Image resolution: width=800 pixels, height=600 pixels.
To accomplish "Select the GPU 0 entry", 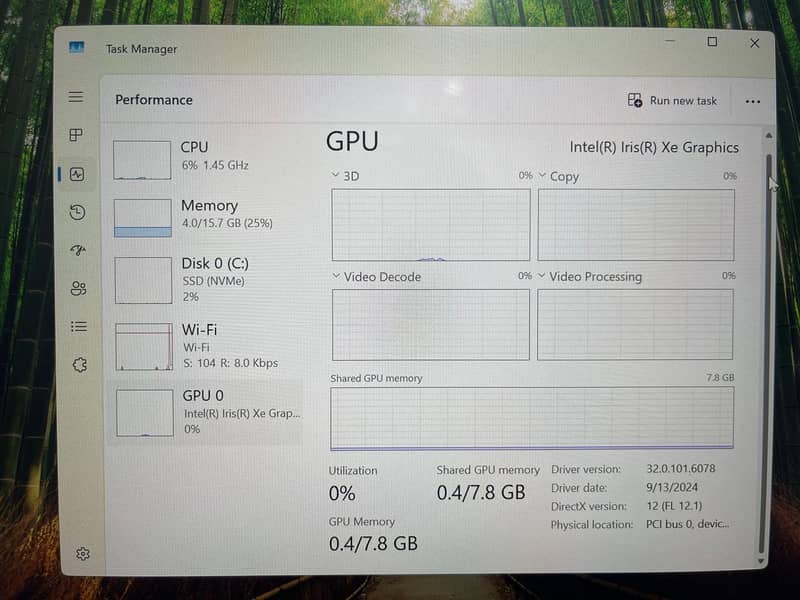I will 207,412.
